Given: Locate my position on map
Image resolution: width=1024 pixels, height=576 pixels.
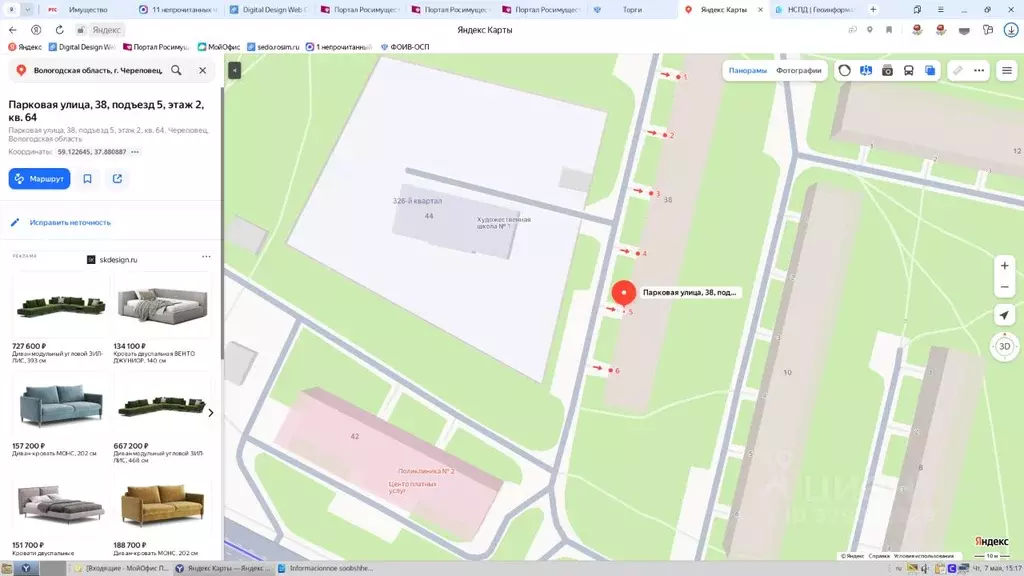Looking at the screenshot, I should click(x=1004, y=315).
